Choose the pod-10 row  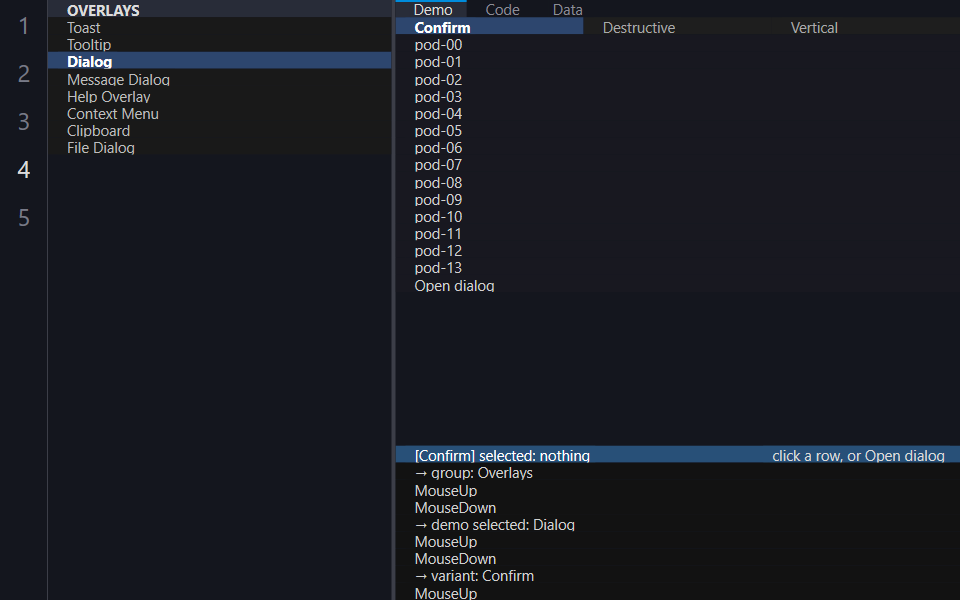pos(678,217)
